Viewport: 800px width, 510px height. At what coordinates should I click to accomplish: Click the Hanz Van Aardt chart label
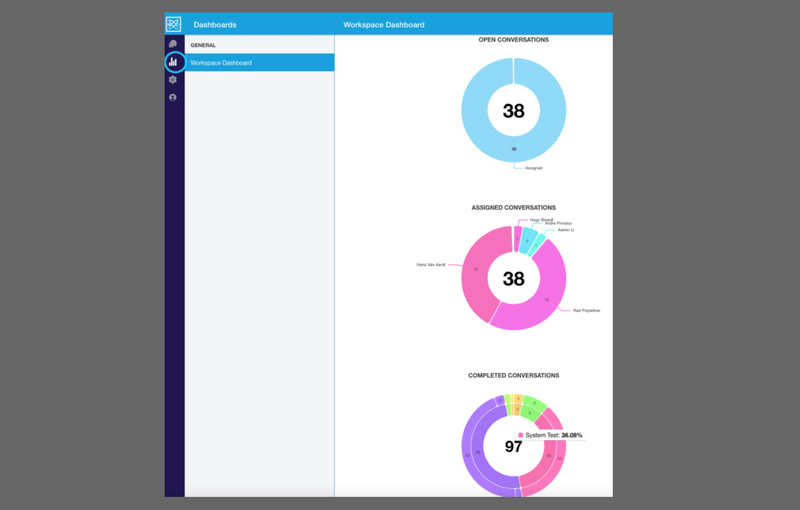(x=431, y=265)
